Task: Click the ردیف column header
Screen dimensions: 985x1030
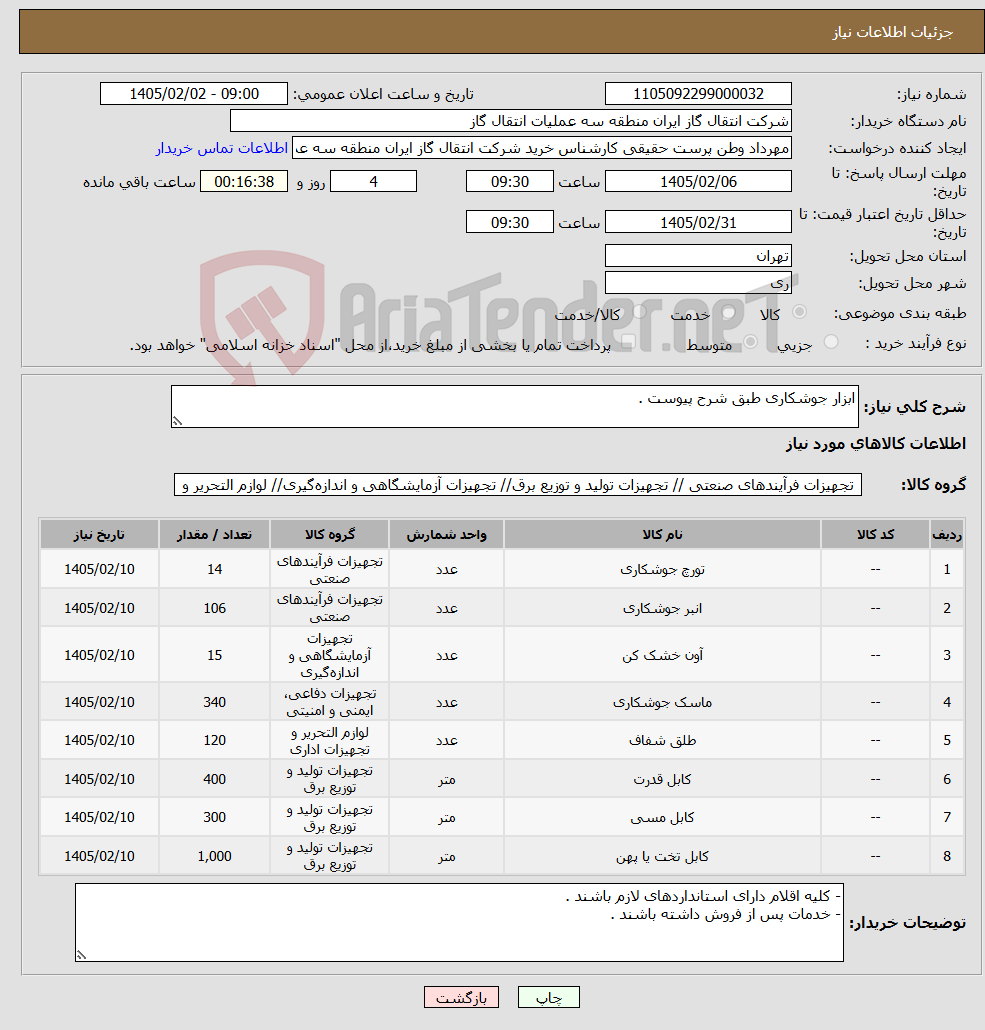Action: click(x=947, y=535)
